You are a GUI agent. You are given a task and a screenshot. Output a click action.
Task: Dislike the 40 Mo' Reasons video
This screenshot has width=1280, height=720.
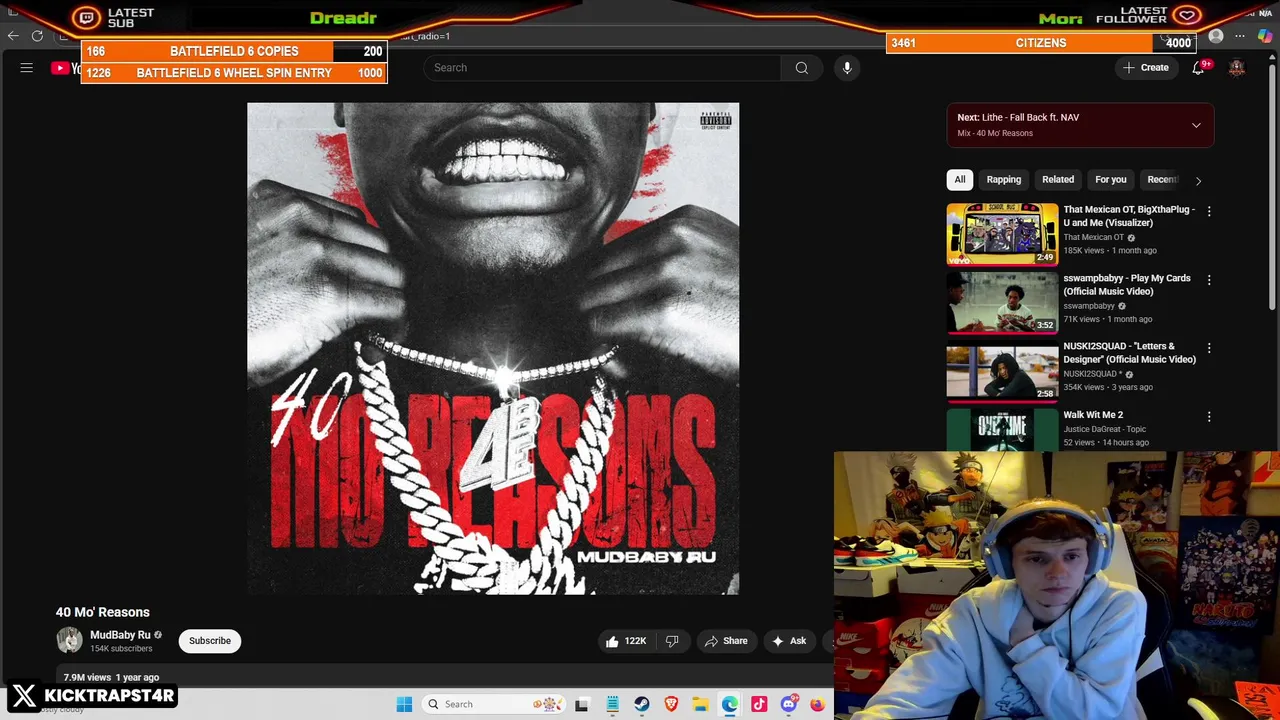coord(672,641)
